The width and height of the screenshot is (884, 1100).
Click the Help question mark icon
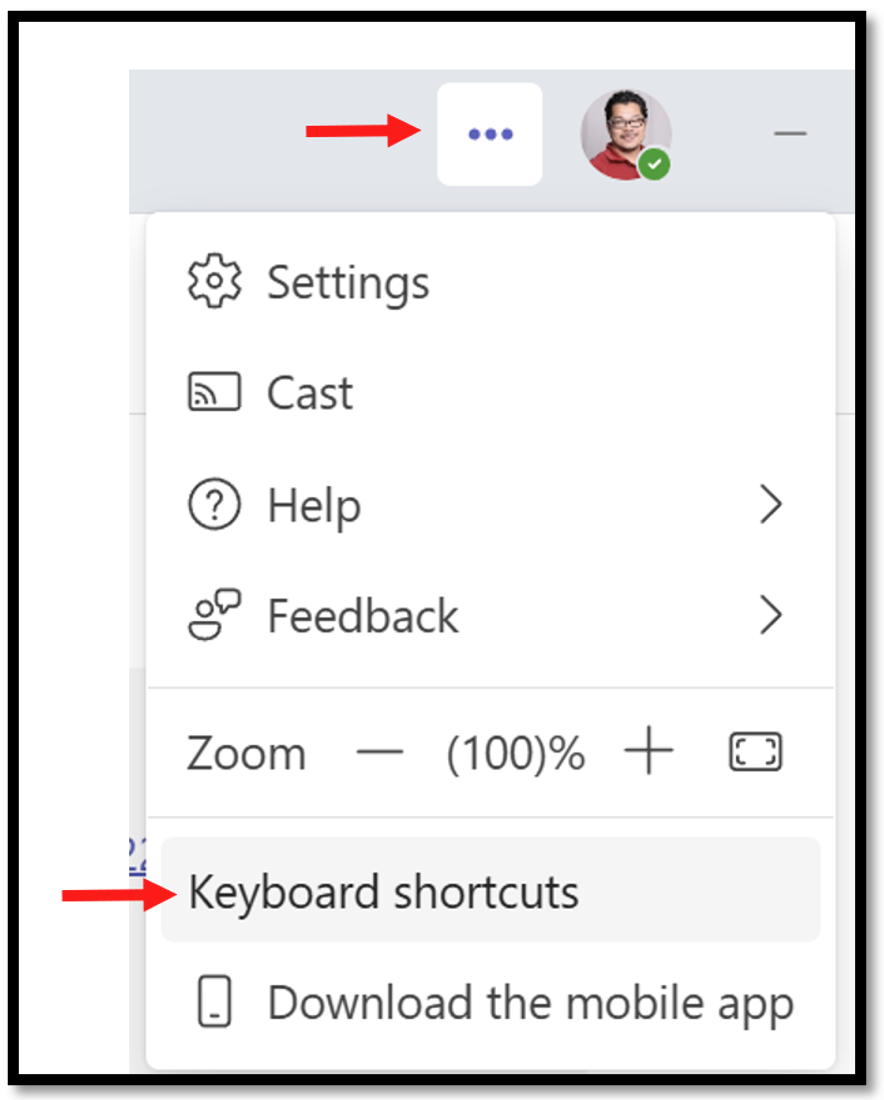pos(215,504)
